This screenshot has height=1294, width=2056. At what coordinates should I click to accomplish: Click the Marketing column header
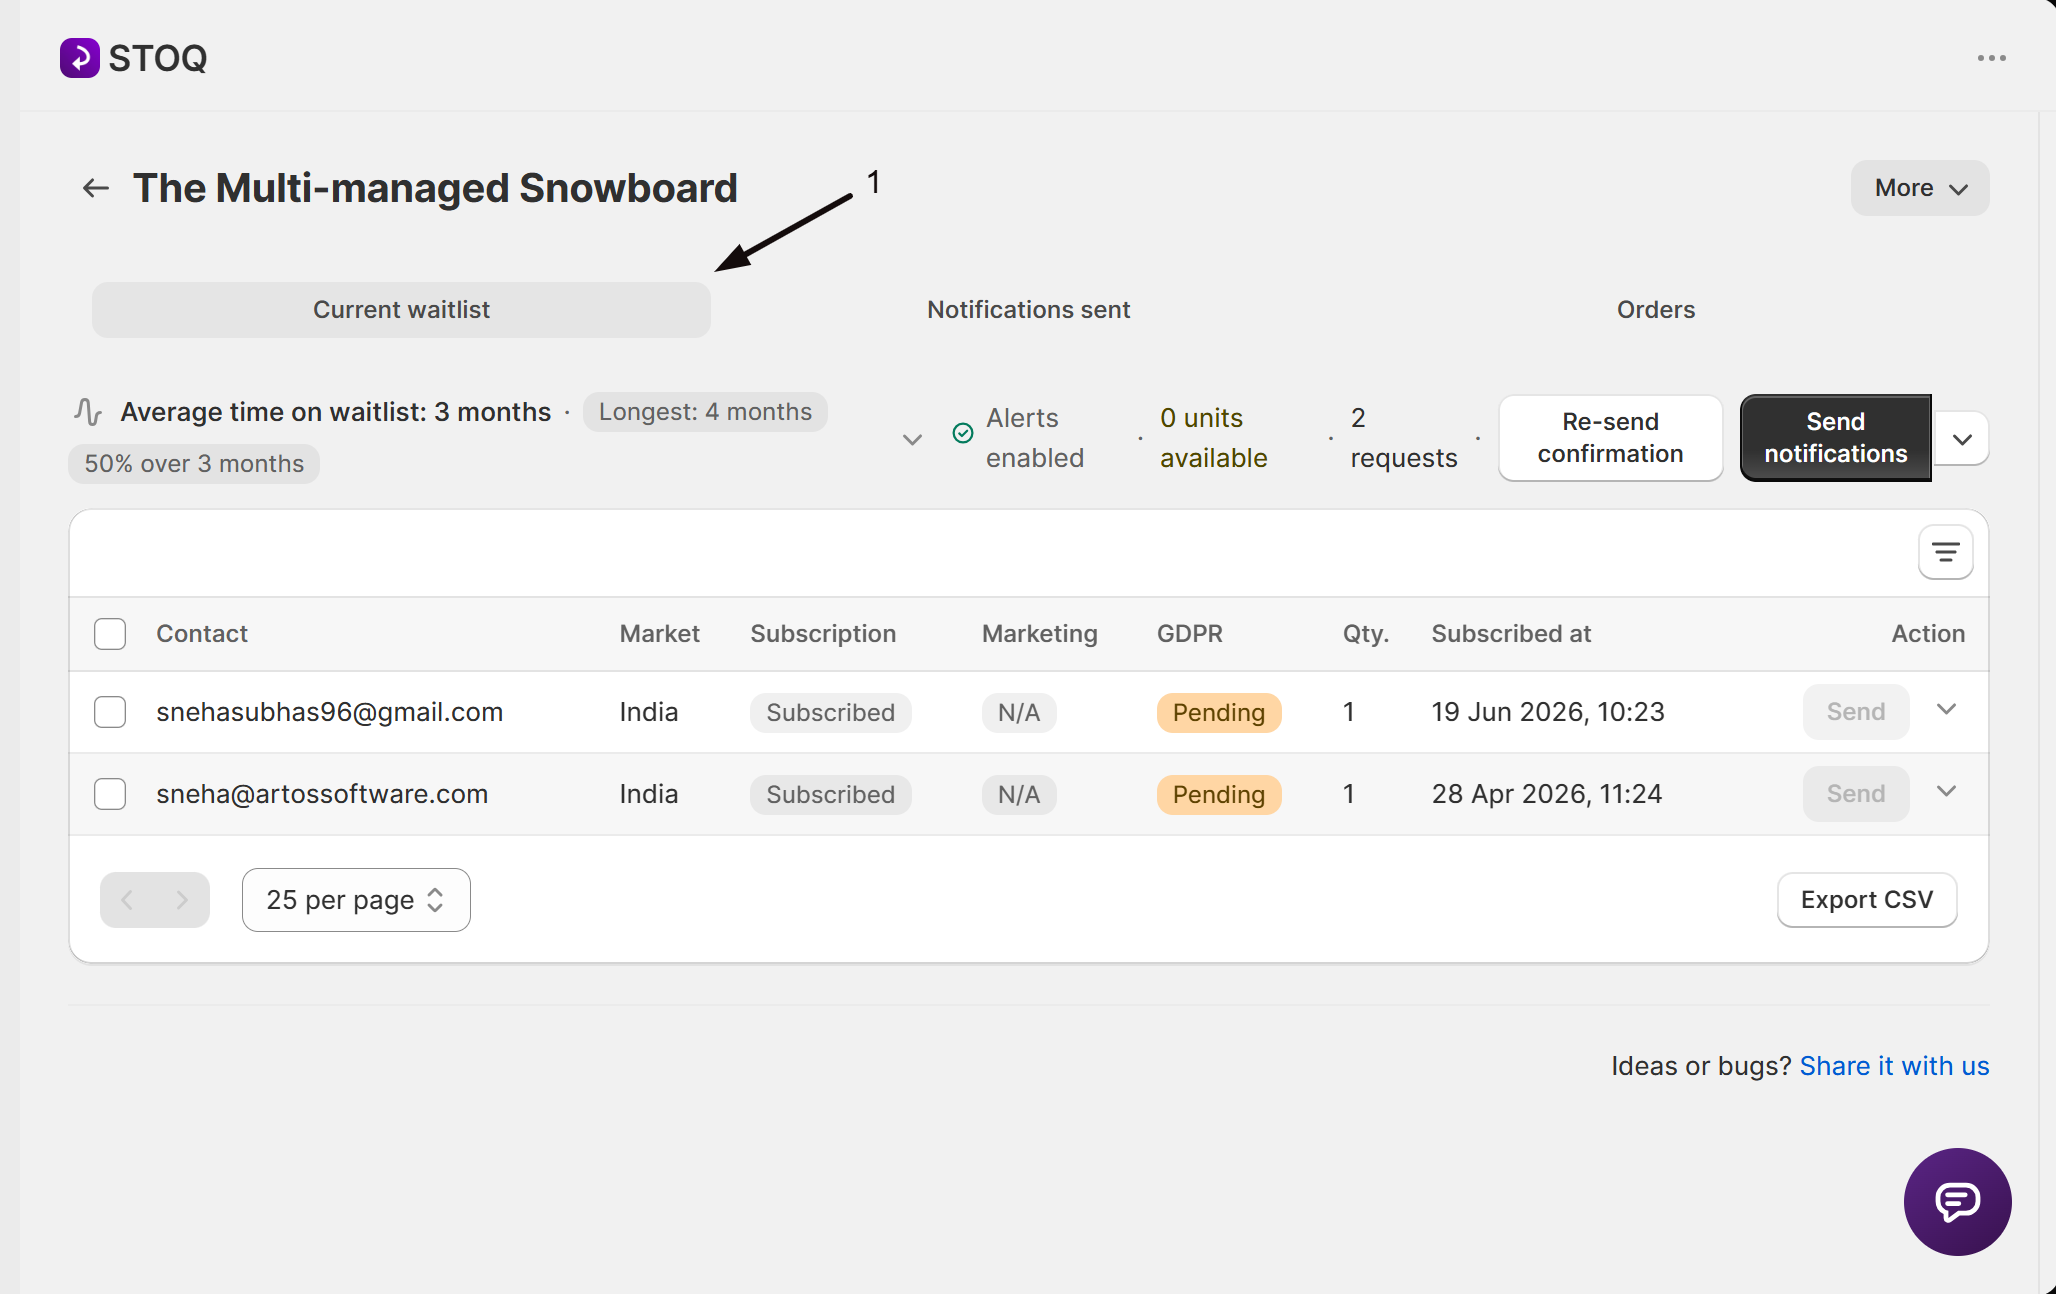[1040, 634]
